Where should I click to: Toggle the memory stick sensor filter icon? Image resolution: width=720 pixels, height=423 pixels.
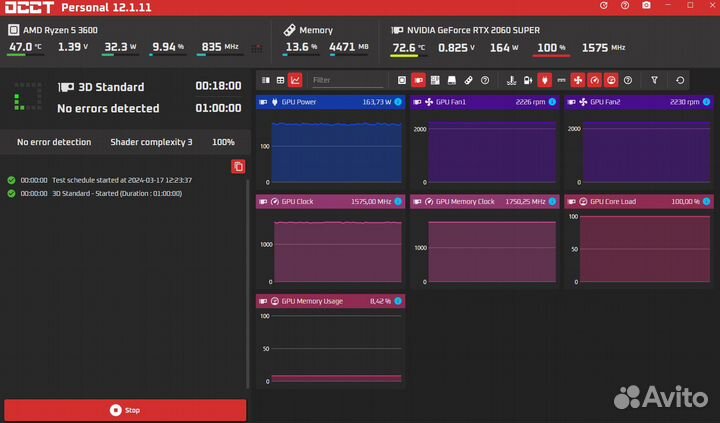coord(468,80)
